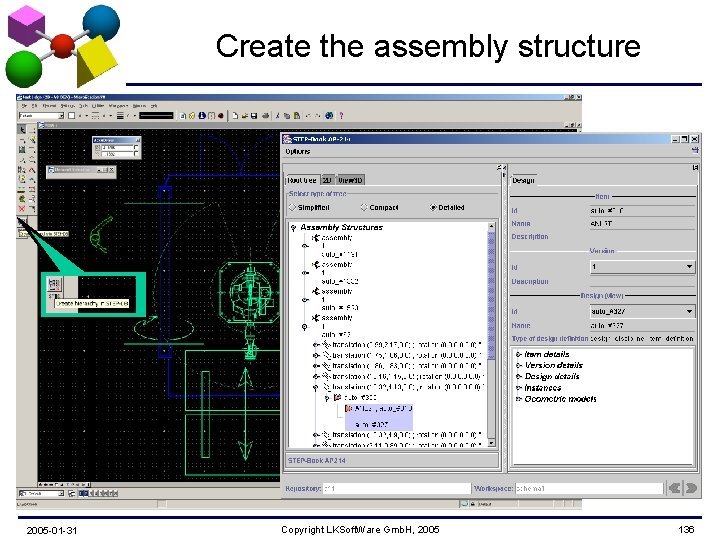Select the highlighted tree item ending in #327

[x=379, y=416]
